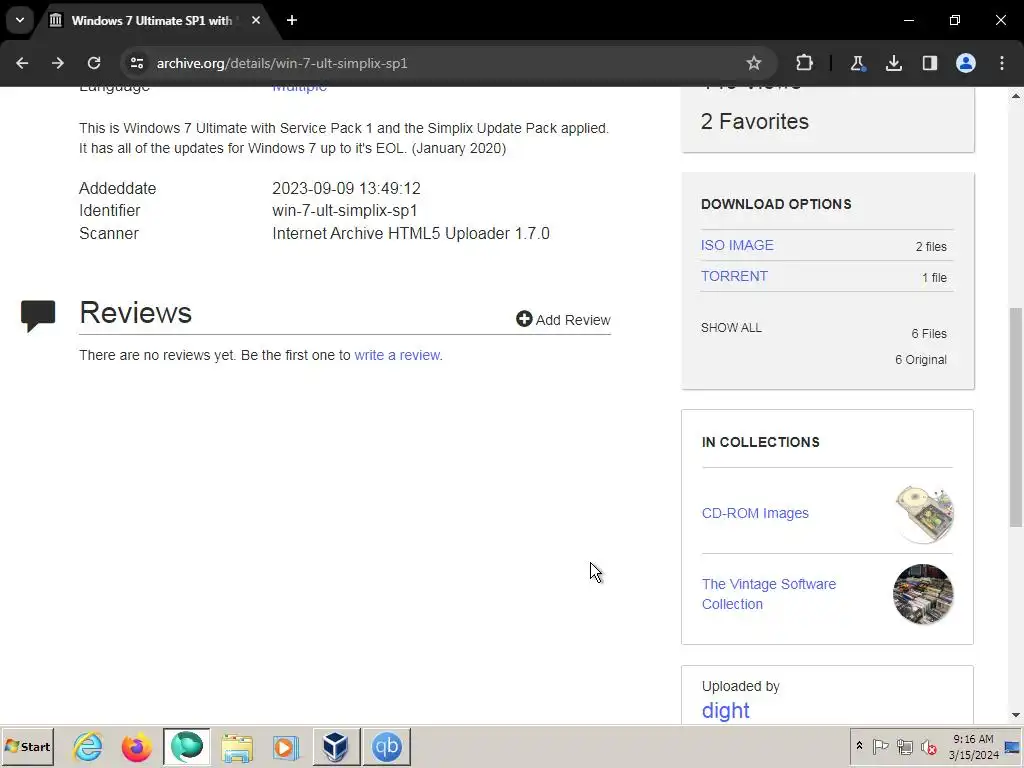The height and width of the screenshot is (768, 1024).
Task: Open the Windows Start menu
Action: pyautogui.click(x=27, y=747)
